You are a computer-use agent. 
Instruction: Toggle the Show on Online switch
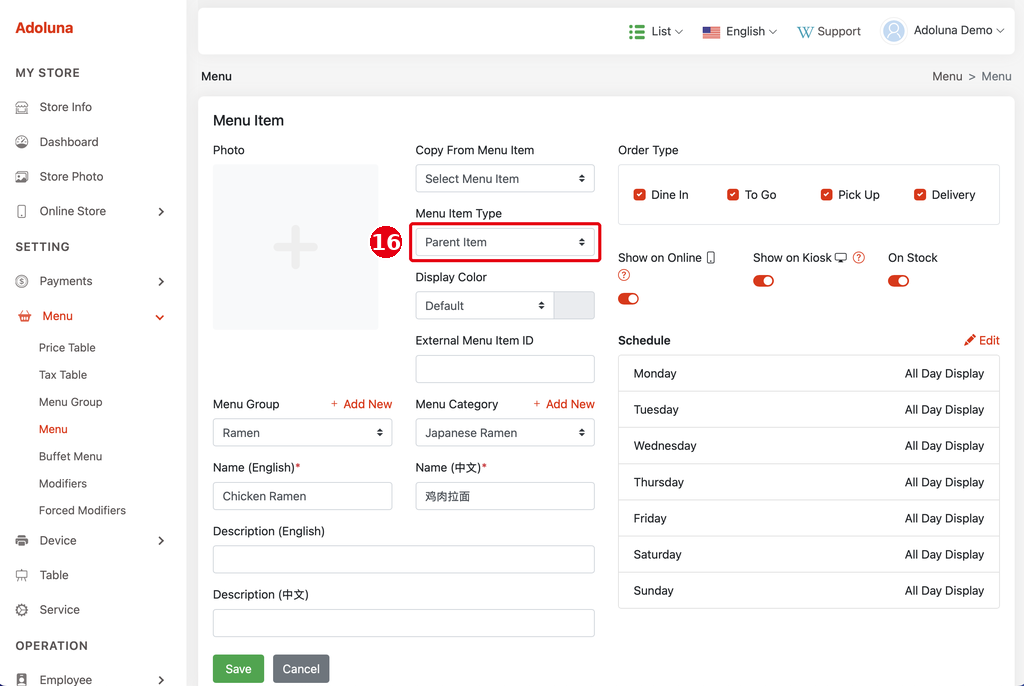point(628,299)
